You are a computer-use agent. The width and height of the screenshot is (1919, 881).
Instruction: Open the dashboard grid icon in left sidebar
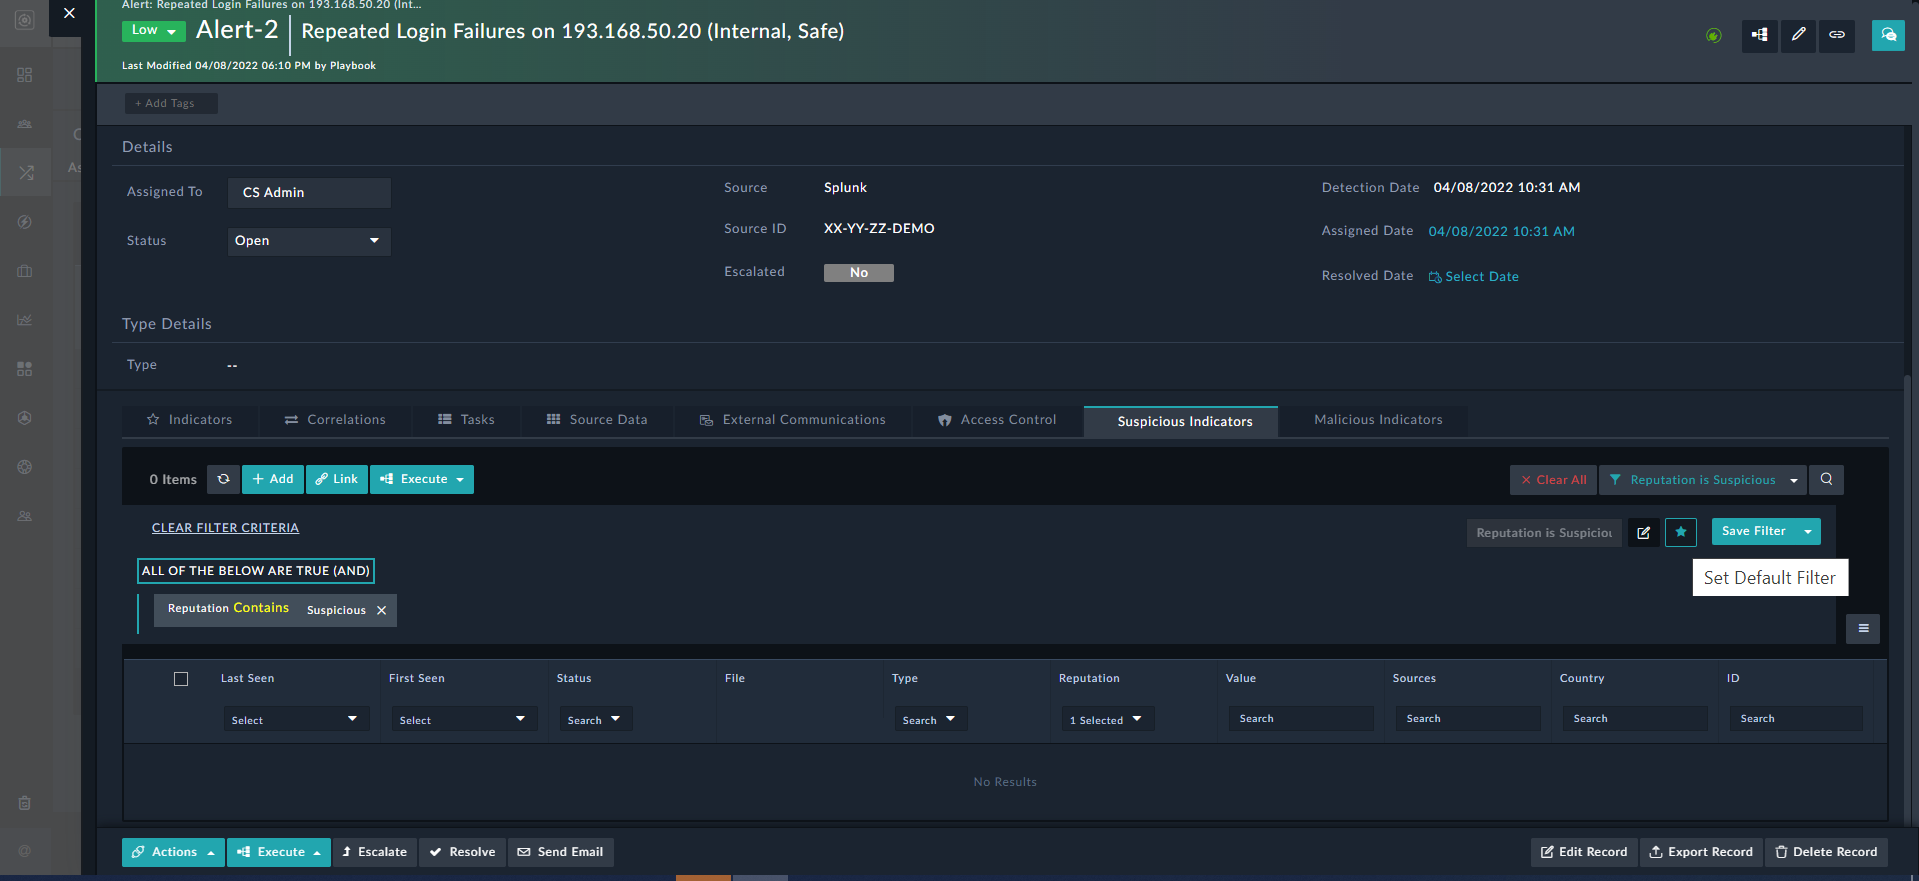tap(25, 75)
